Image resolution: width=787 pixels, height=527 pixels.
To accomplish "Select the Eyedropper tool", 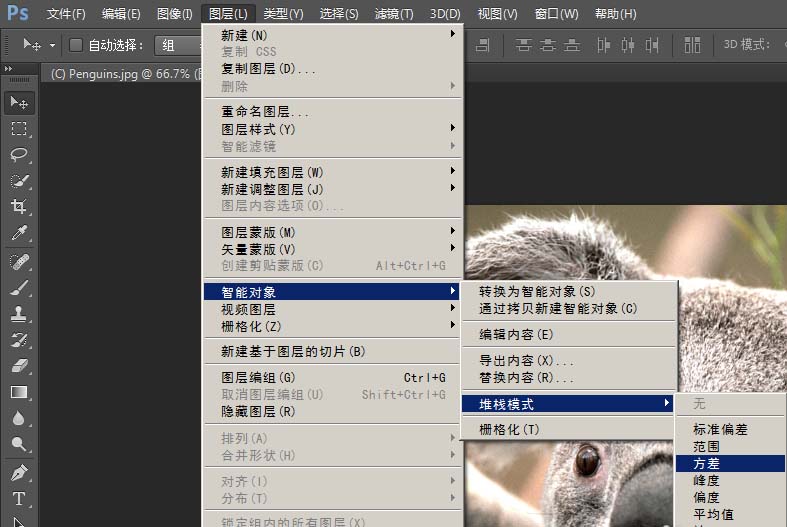I will pyautogui.click(x=19, y=232).
